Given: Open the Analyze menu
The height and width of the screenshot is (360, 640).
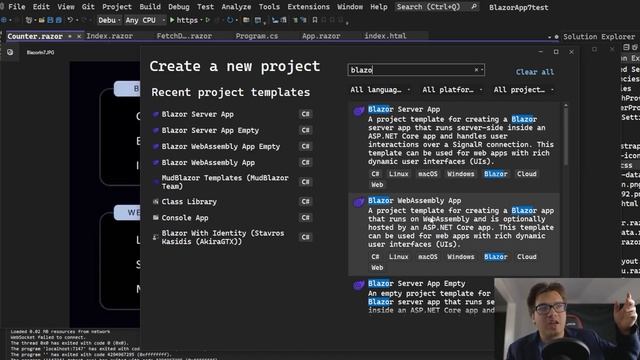Looking at the screenshot, I should click(x=236, y=7).
